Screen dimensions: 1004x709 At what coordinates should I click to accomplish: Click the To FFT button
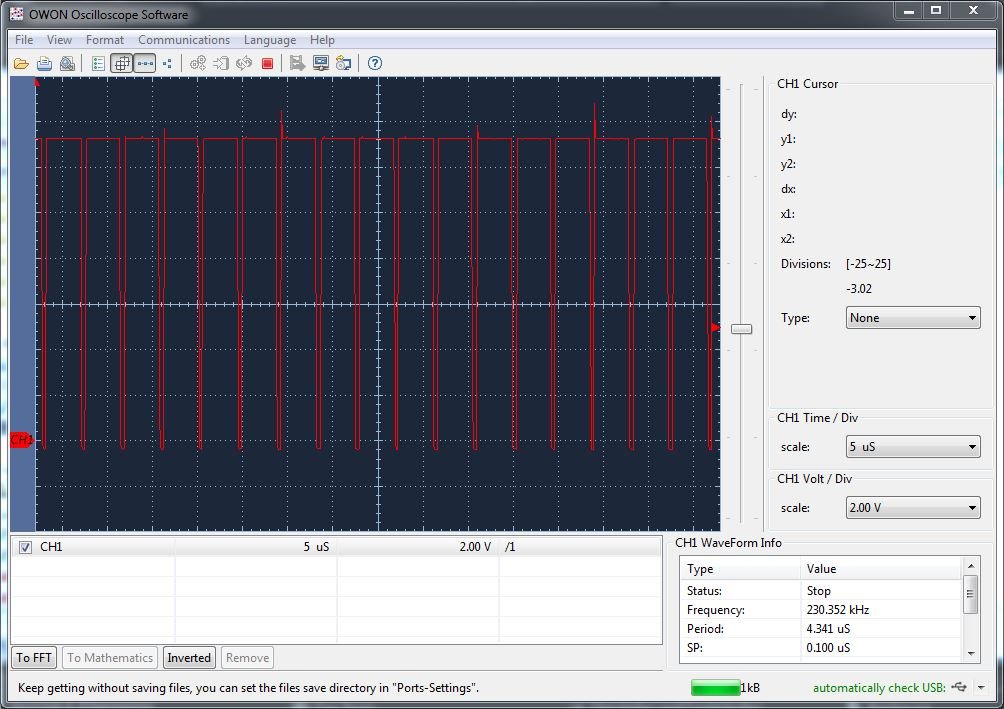point(34,658)
